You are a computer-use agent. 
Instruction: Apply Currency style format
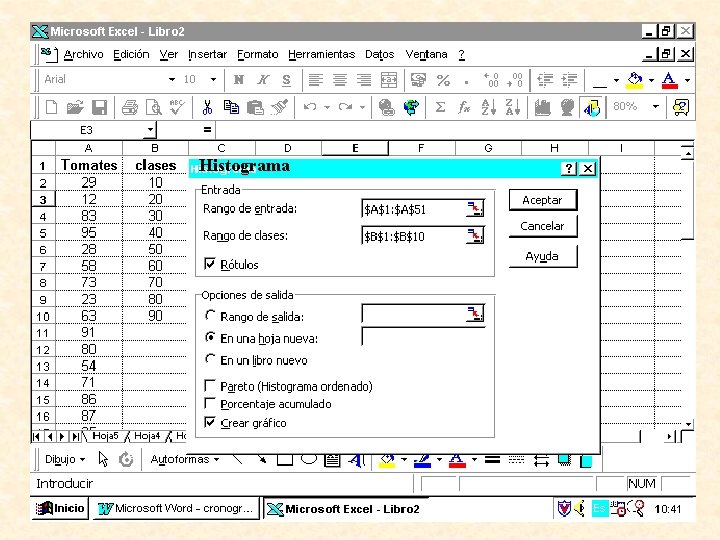point(418,80)
